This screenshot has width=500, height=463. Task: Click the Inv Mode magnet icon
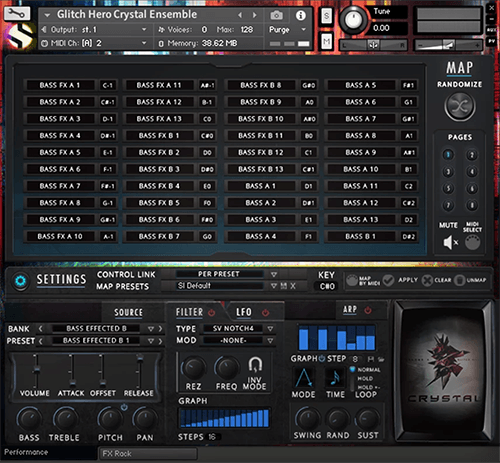click(x=255, y=364)
